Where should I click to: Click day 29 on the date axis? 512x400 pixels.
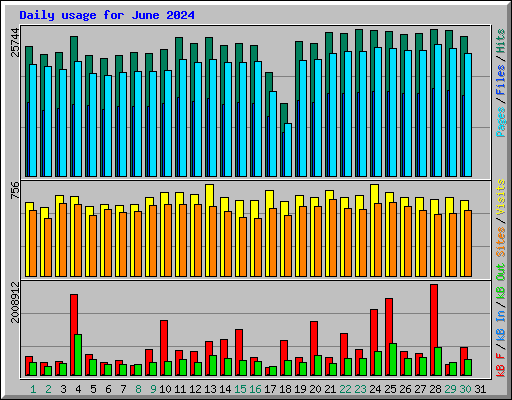pyautogui.click(x=450, y=389)
